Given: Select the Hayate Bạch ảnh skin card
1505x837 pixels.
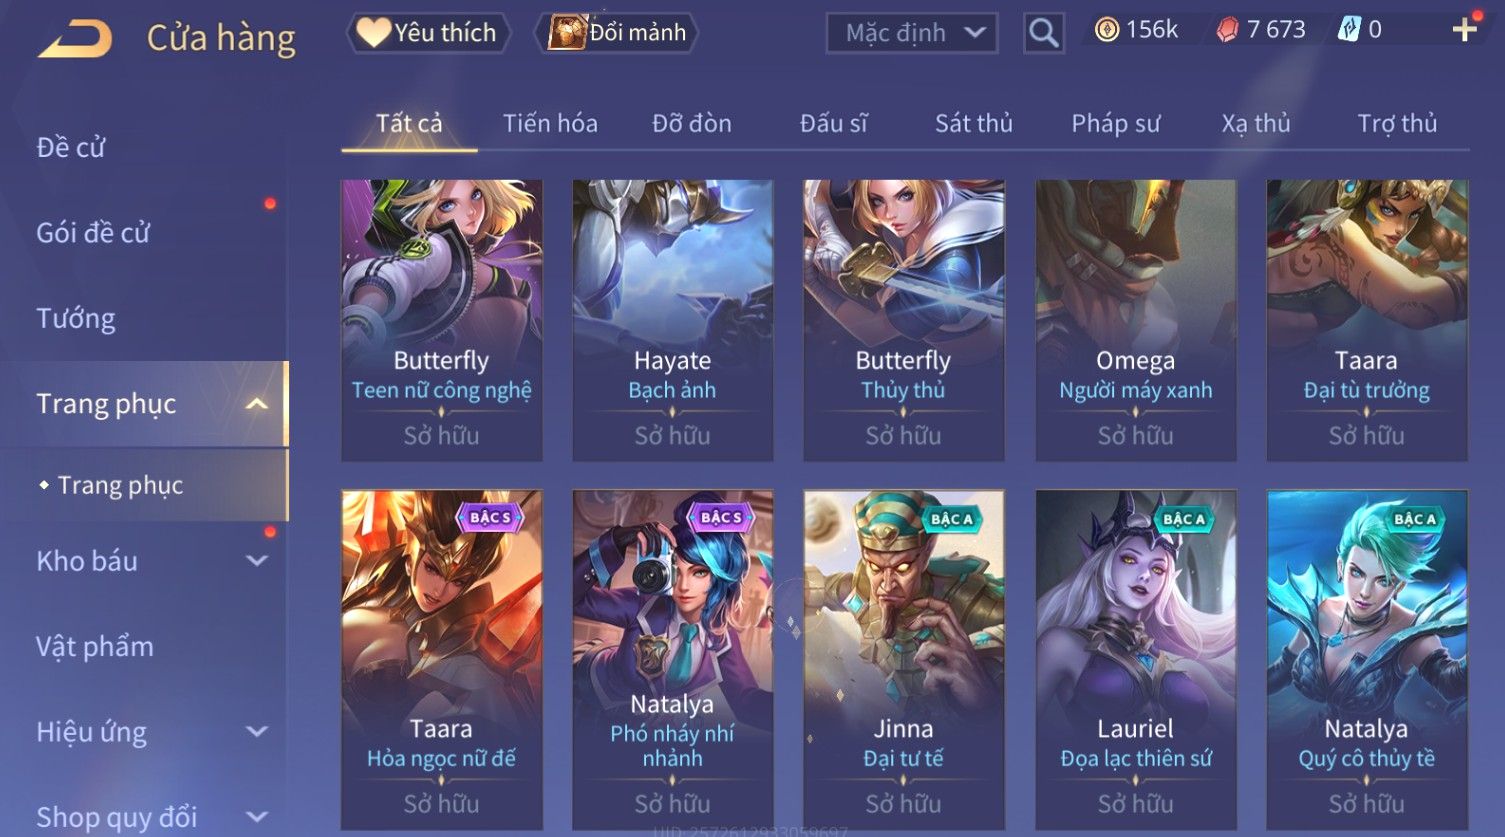Looking at the screenshot, I should click(x=672, y=320).
